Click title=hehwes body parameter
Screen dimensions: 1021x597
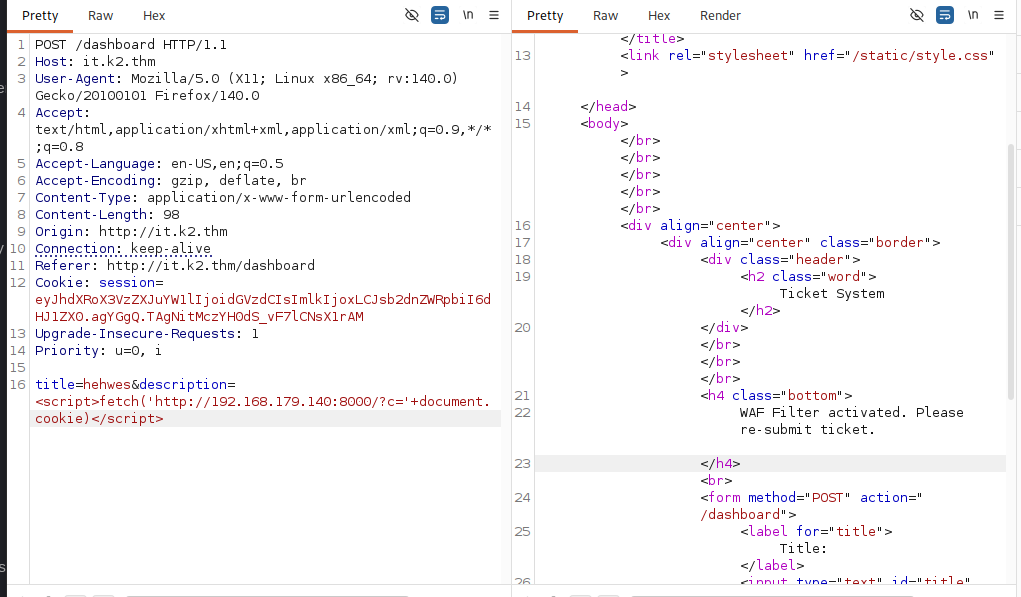pos(83,384)
